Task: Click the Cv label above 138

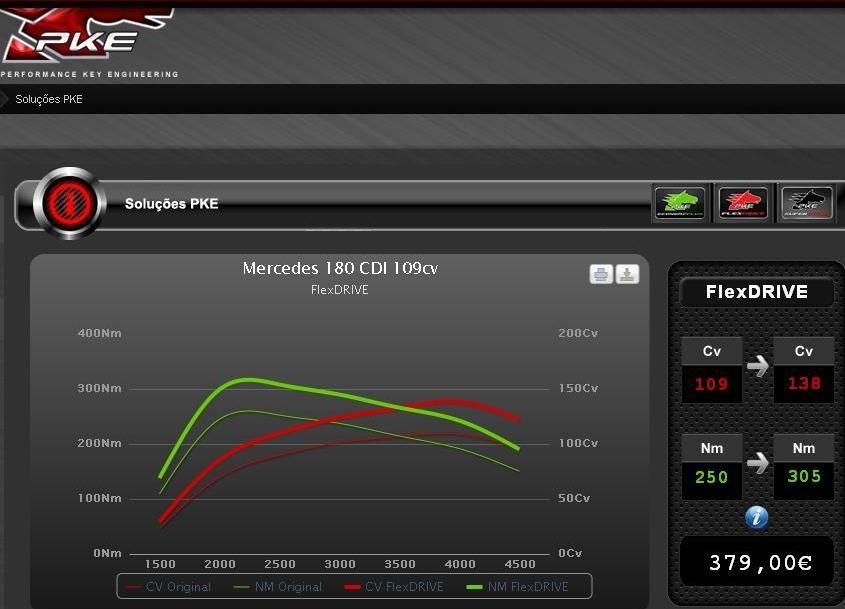Action: click(804, 351)
